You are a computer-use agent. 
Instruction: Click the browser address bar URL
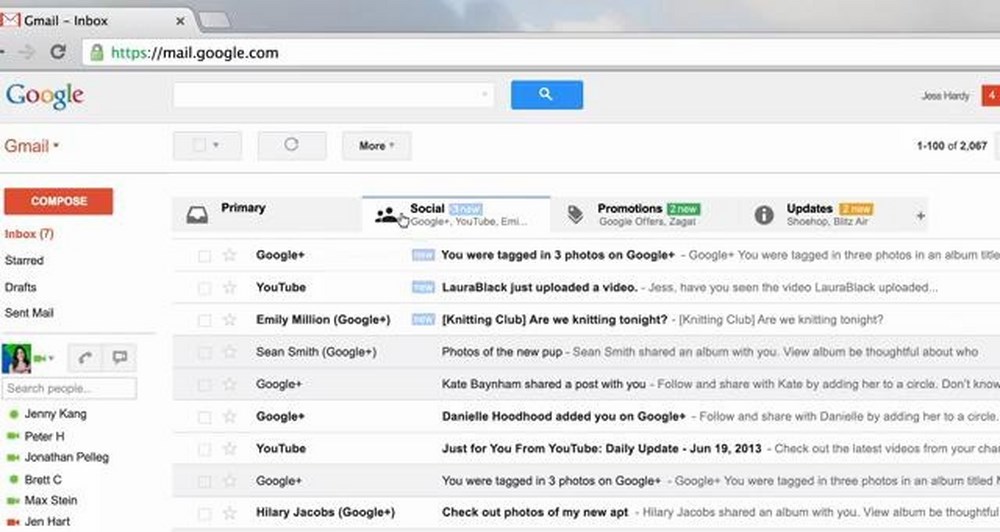(195, 52)
